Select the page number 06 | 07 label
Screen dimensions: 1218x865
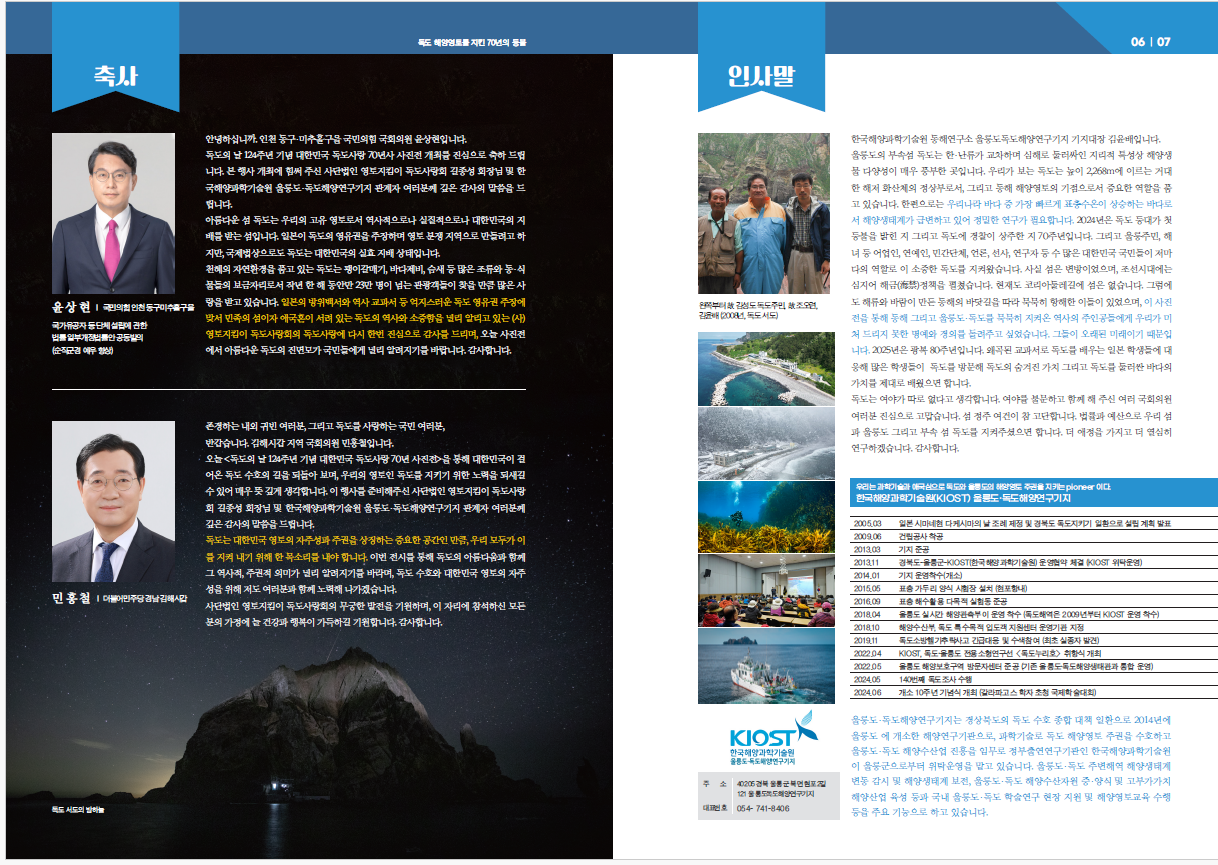click(1150, 42)
